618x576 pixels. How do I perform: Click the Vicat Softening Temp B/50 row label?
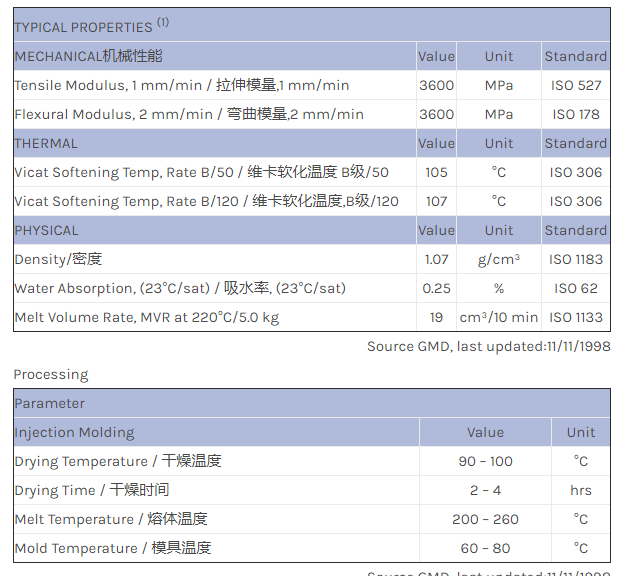click(201, 172)
